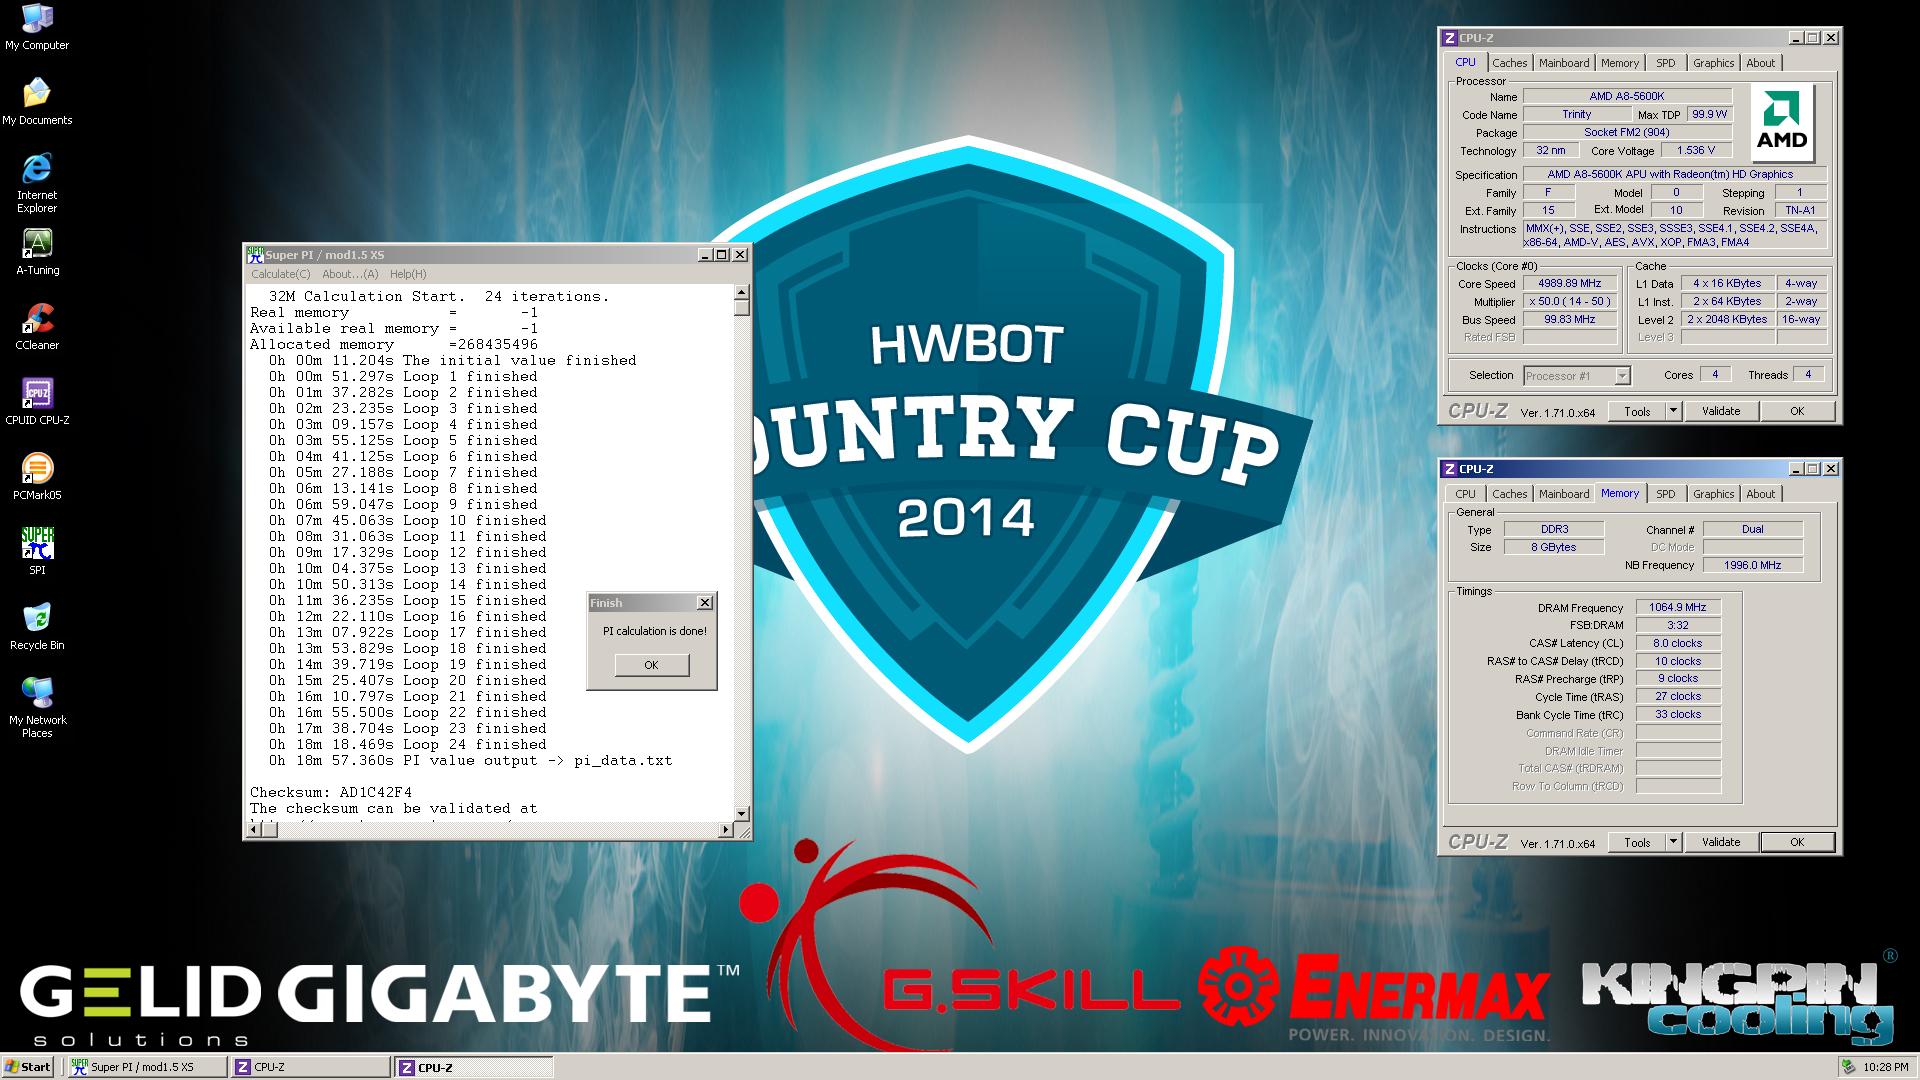The image size is (1920, 1080).
Task: Switch to the first CPU-Z taskbar button
Action: pyautogui.click(x=310, y=1067)
